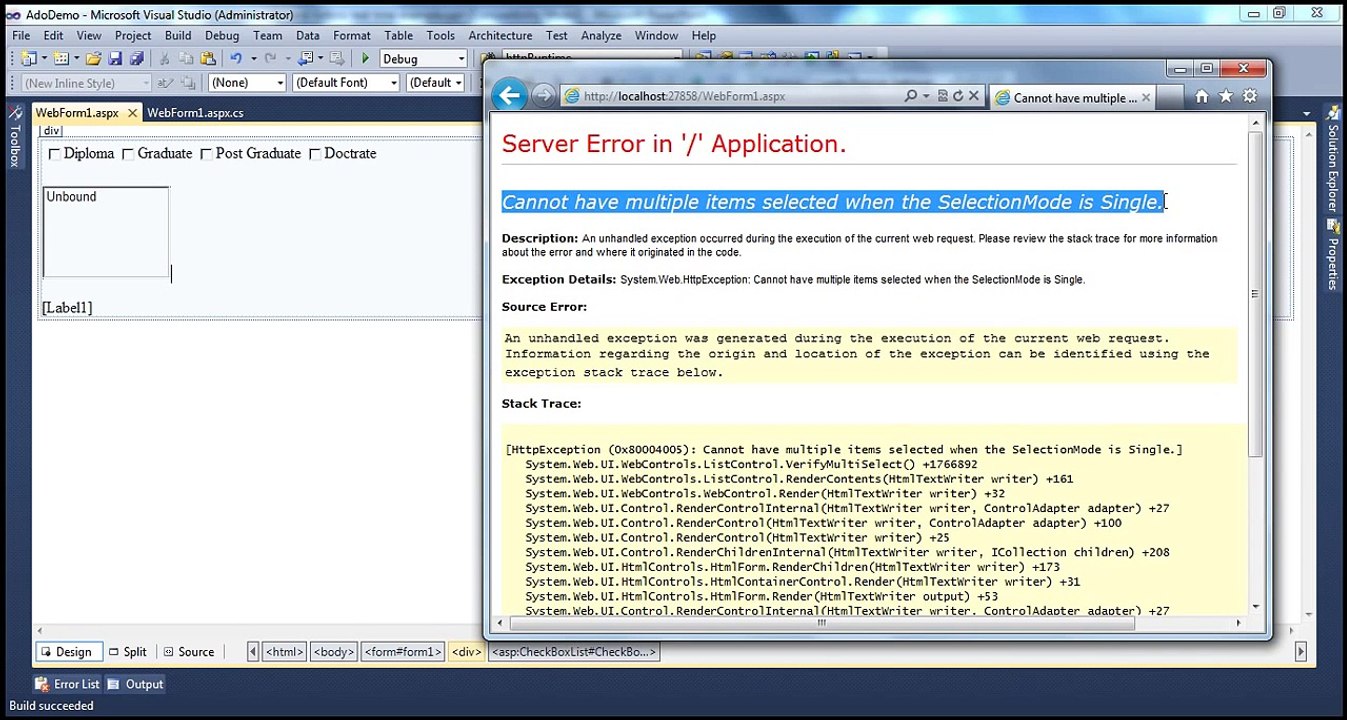Stop loading with the address bar X
1347x720 pixels.
pyautogui.click(x=973, y=96)
